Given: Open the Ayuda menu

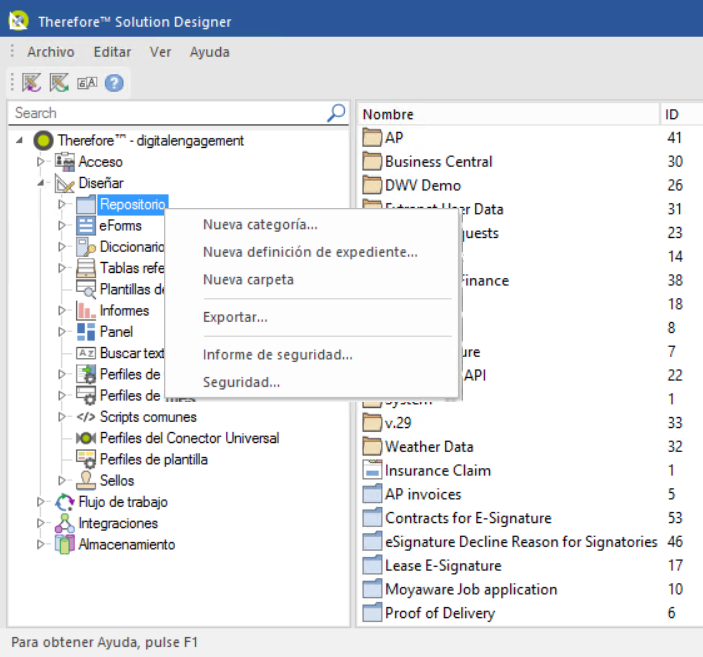Looking at the screenshot, I should 209,52.
